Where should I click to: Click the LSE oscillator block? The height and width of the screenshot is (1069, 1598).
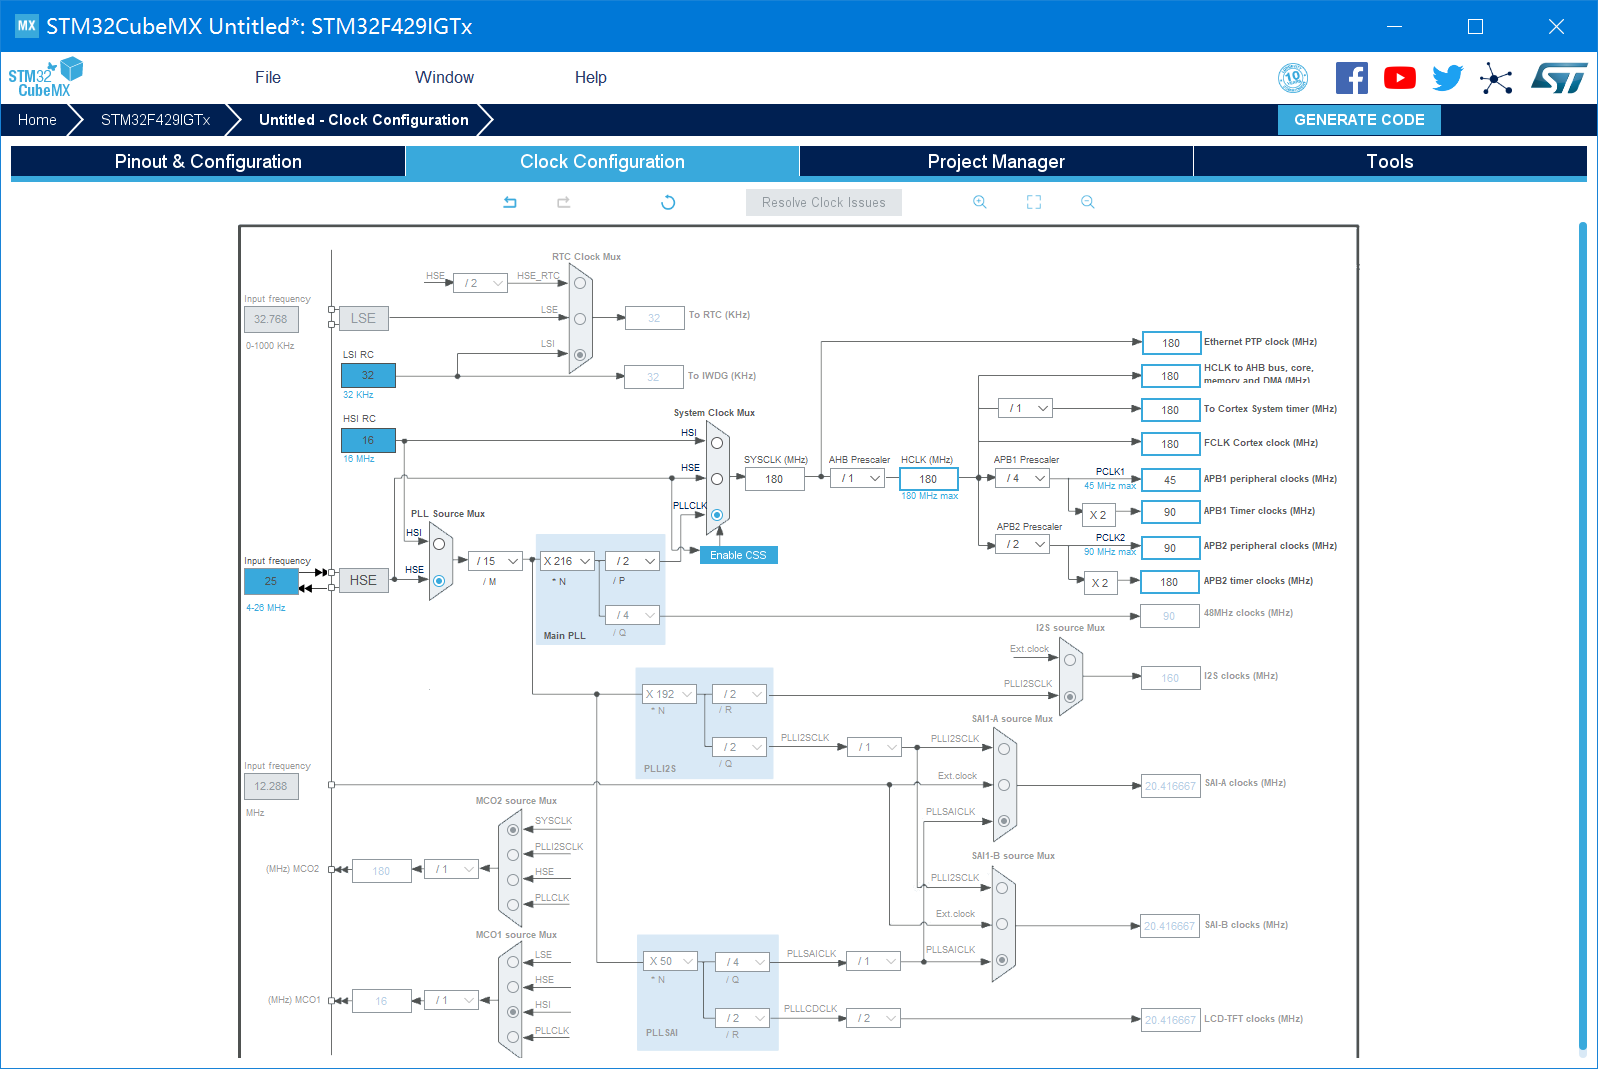coord(363,318)
